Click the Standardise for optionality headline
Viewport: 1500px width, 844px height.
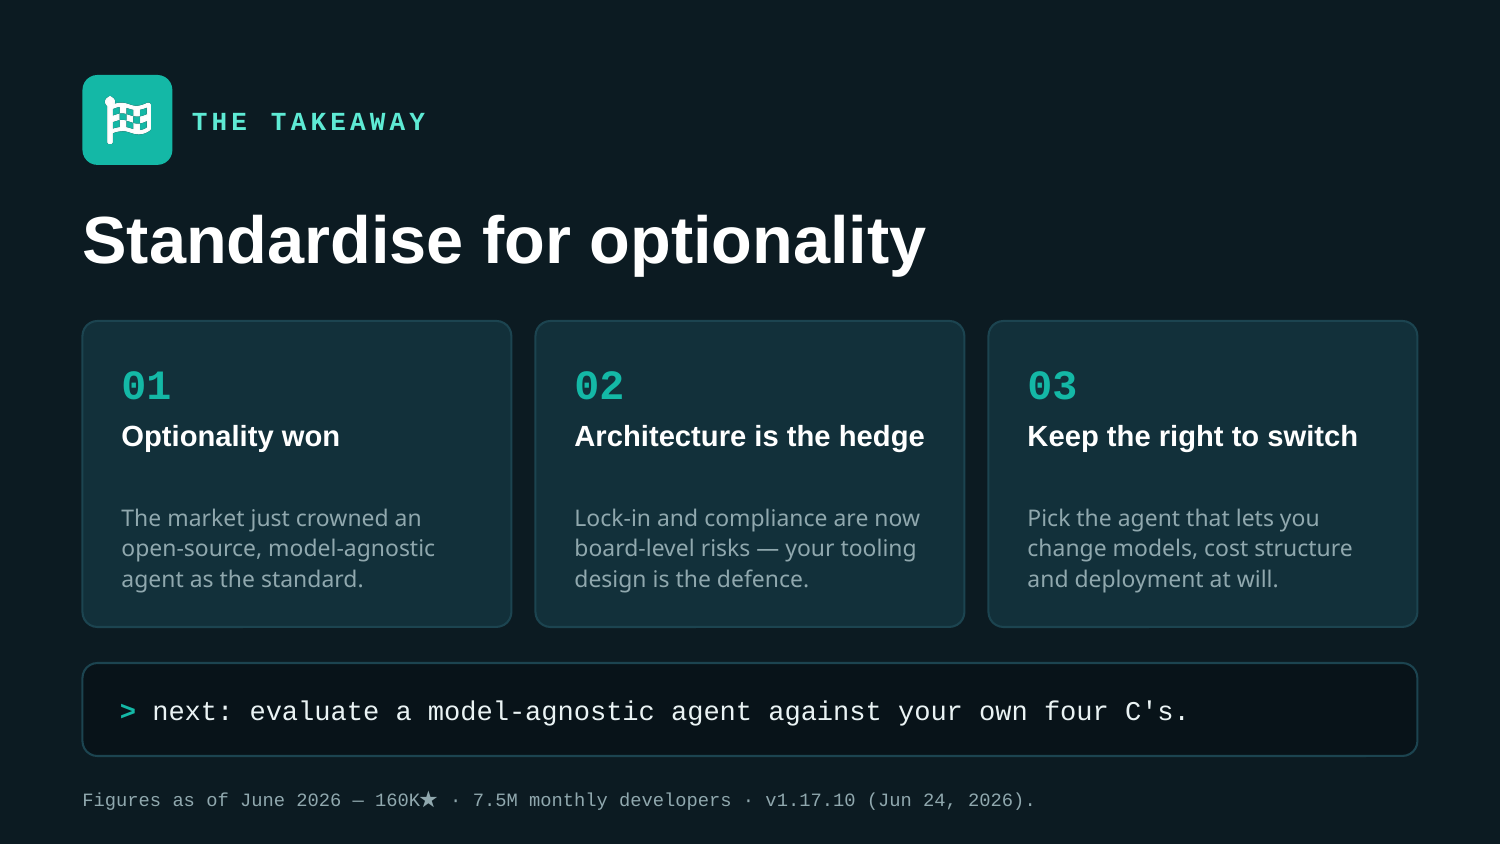point(504,241)
